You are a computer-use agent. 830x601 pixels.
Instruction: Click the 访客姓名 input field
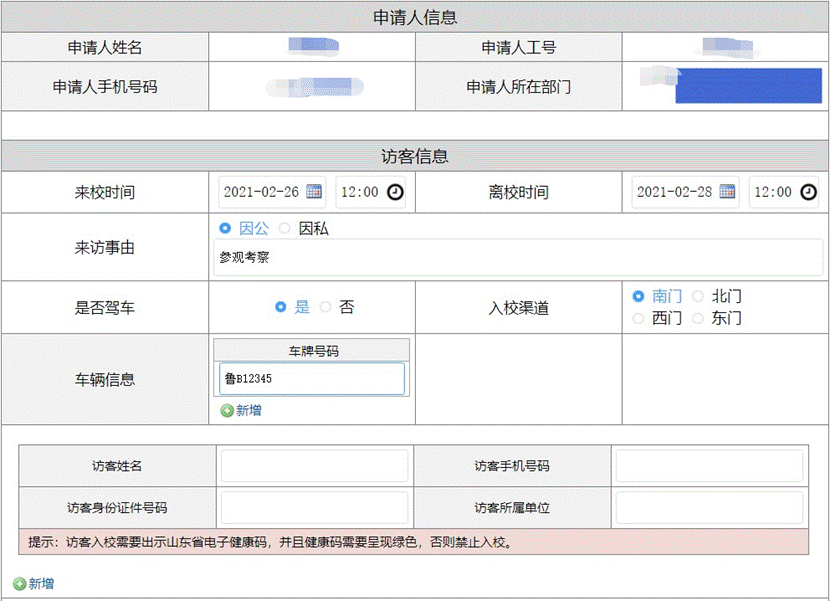point(314,466)
